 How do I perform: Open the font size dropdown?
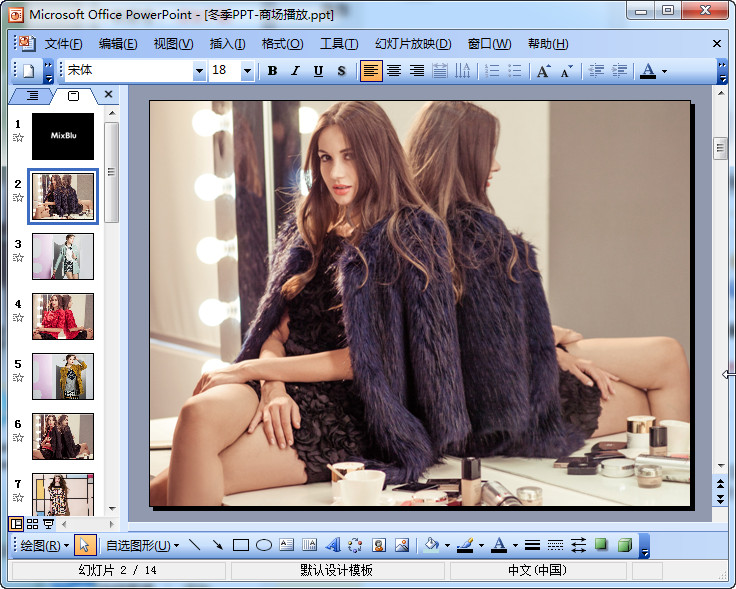pyautogui.click(x=246, y=71)
